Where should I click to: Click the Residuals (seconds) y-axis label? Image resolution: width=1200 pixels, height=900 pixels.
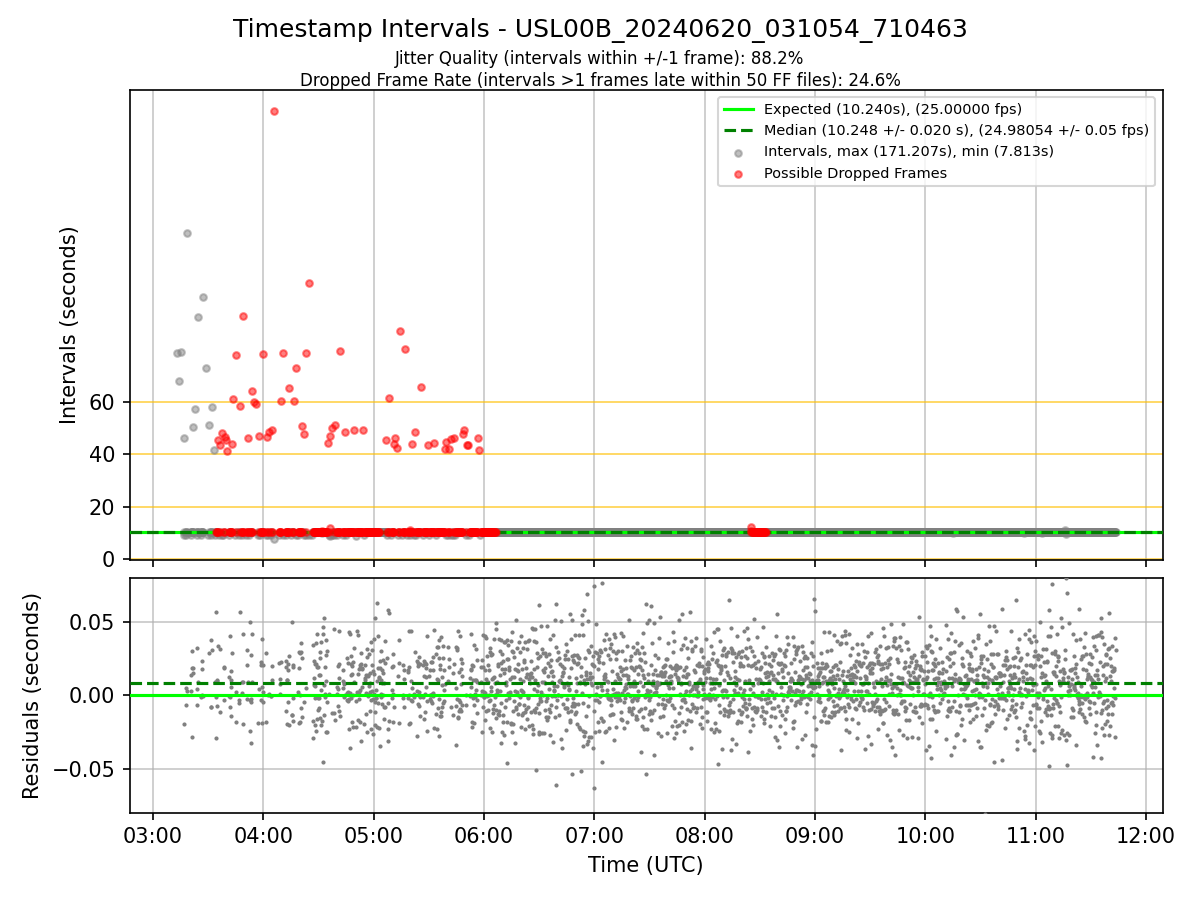coord(32,696)
